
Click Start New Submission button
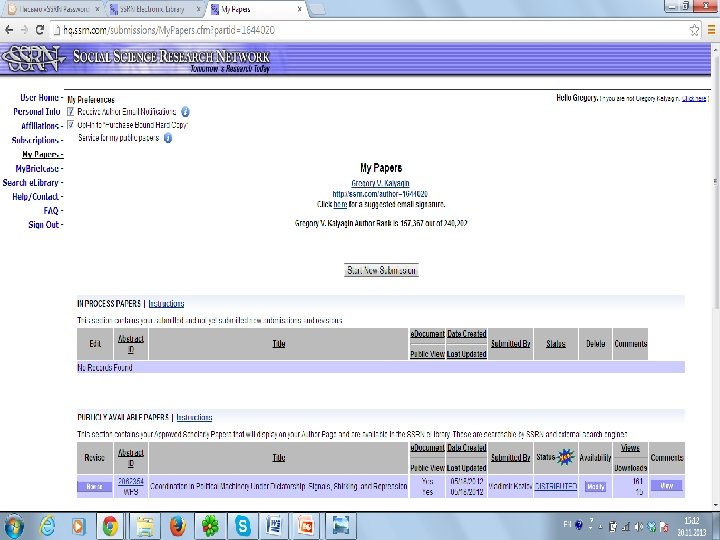381,270
